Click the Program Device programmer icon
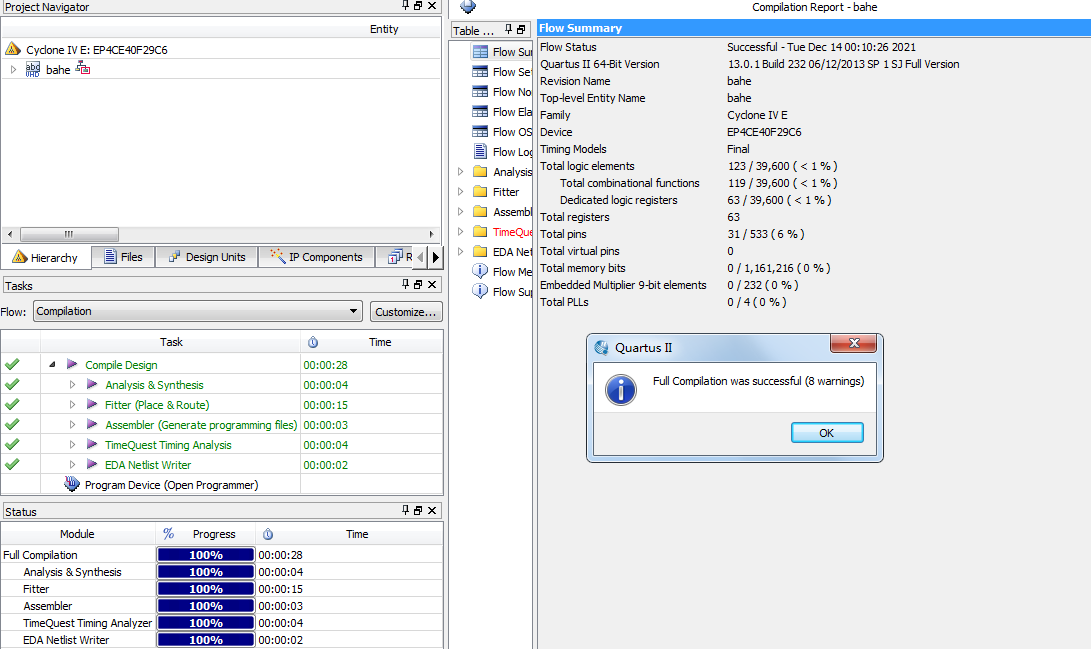The height and width of the screenshot is (649, 1091). (x=72, y=483)
